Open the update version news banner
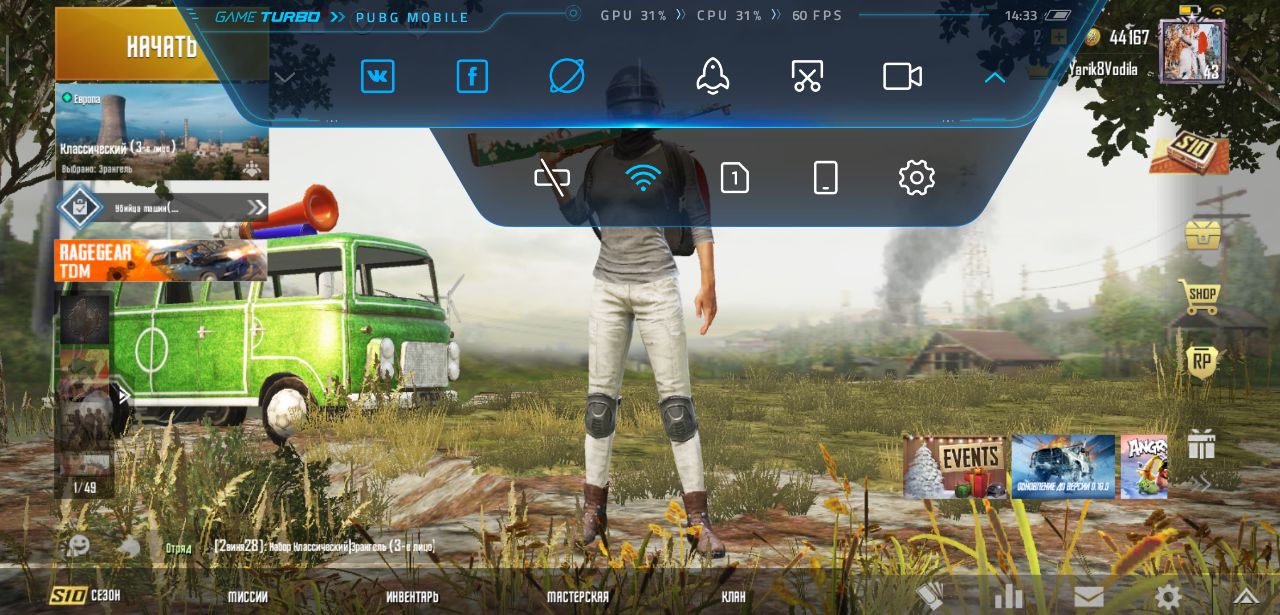This screenshot has width=1280, height=615. tap(1063, 466)
